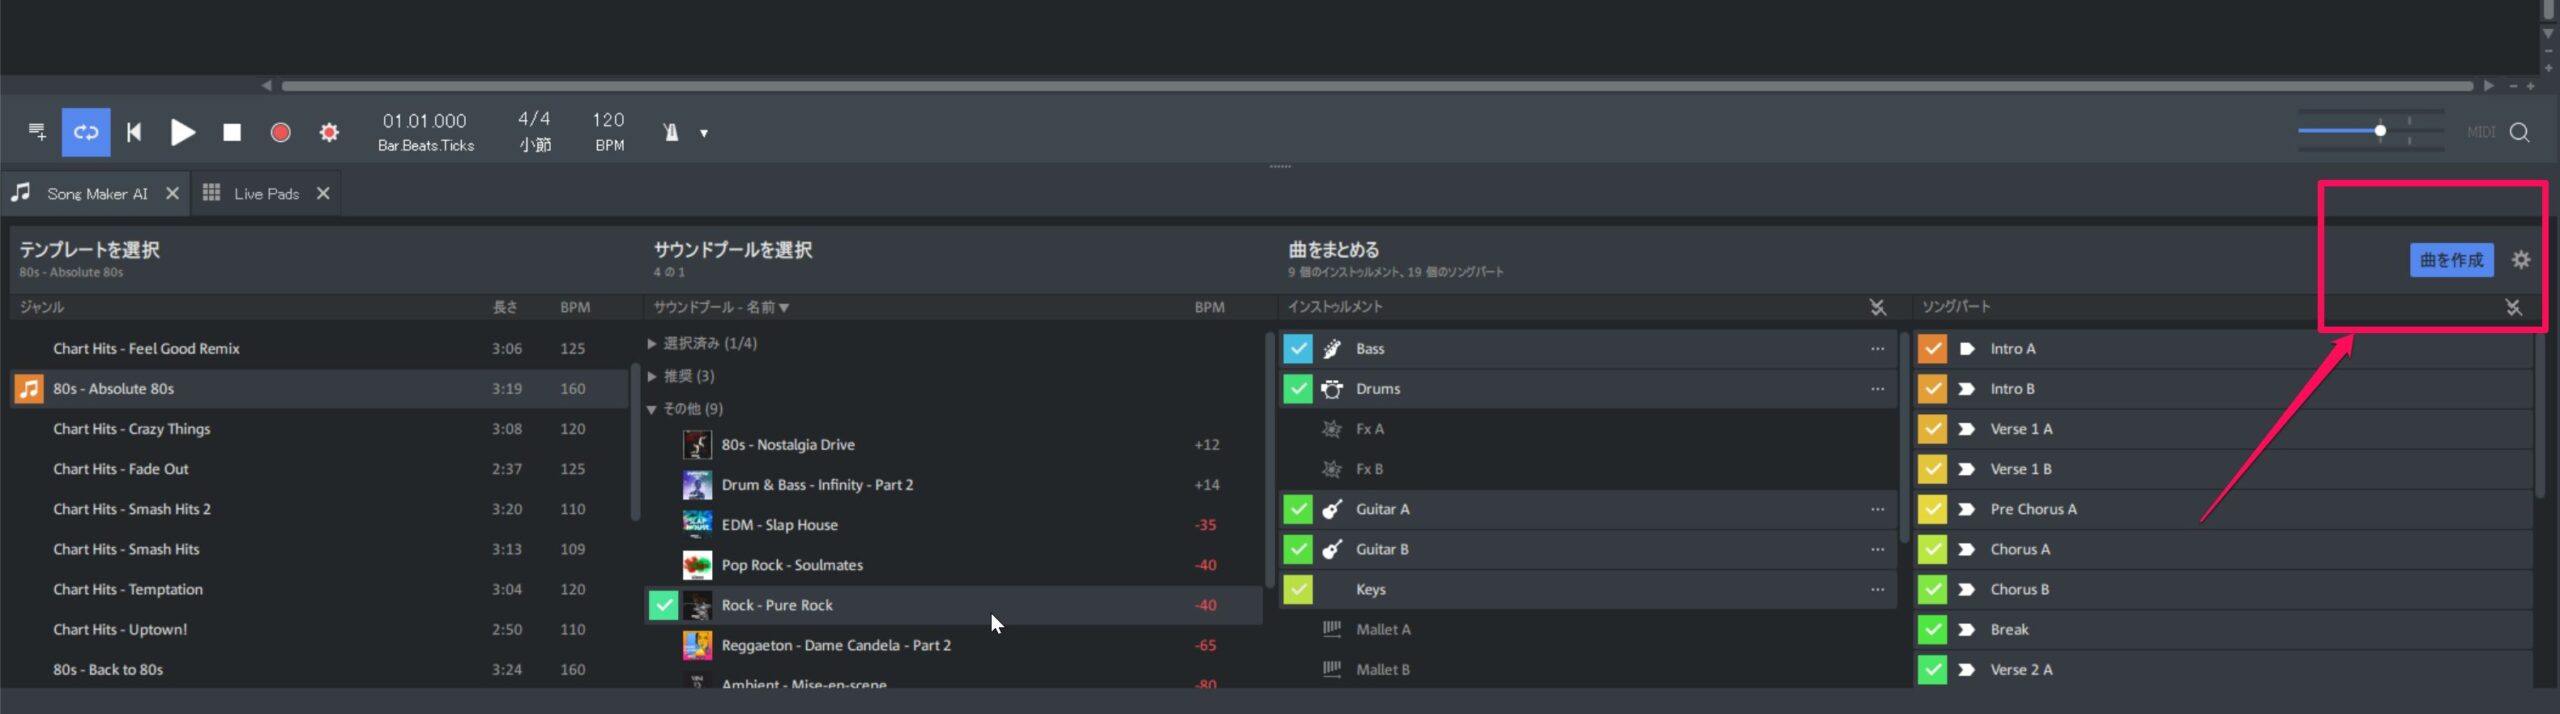
Task: Open recording settings gear icon
Action: point(329,132)
